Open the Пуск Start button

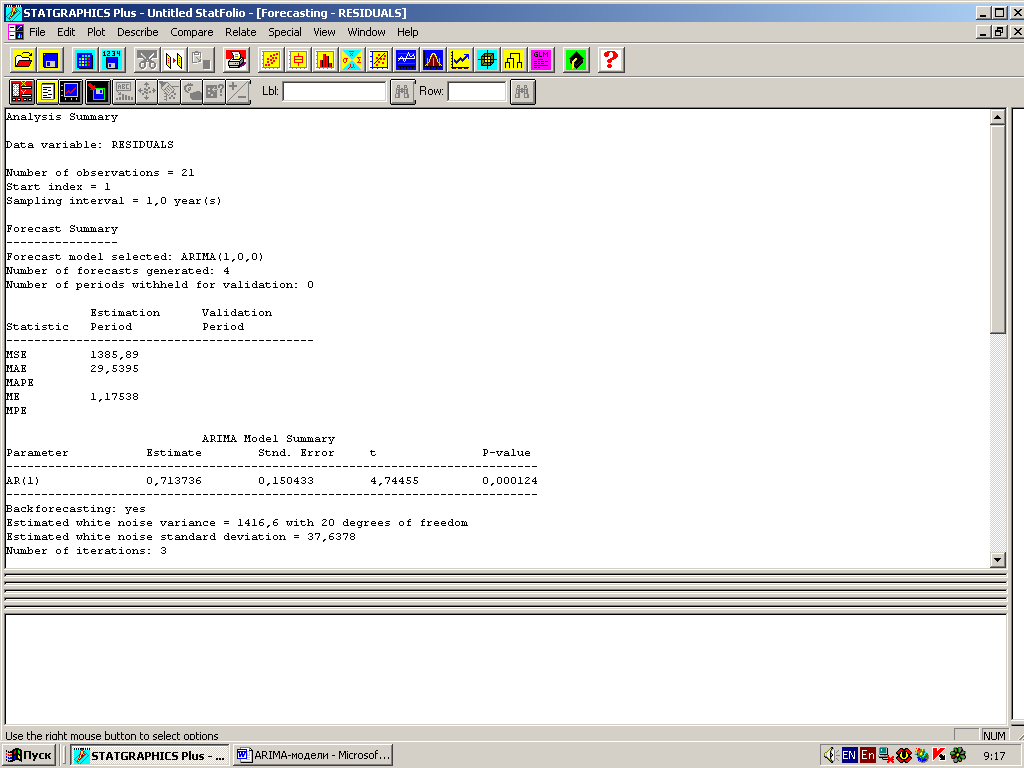30,755
